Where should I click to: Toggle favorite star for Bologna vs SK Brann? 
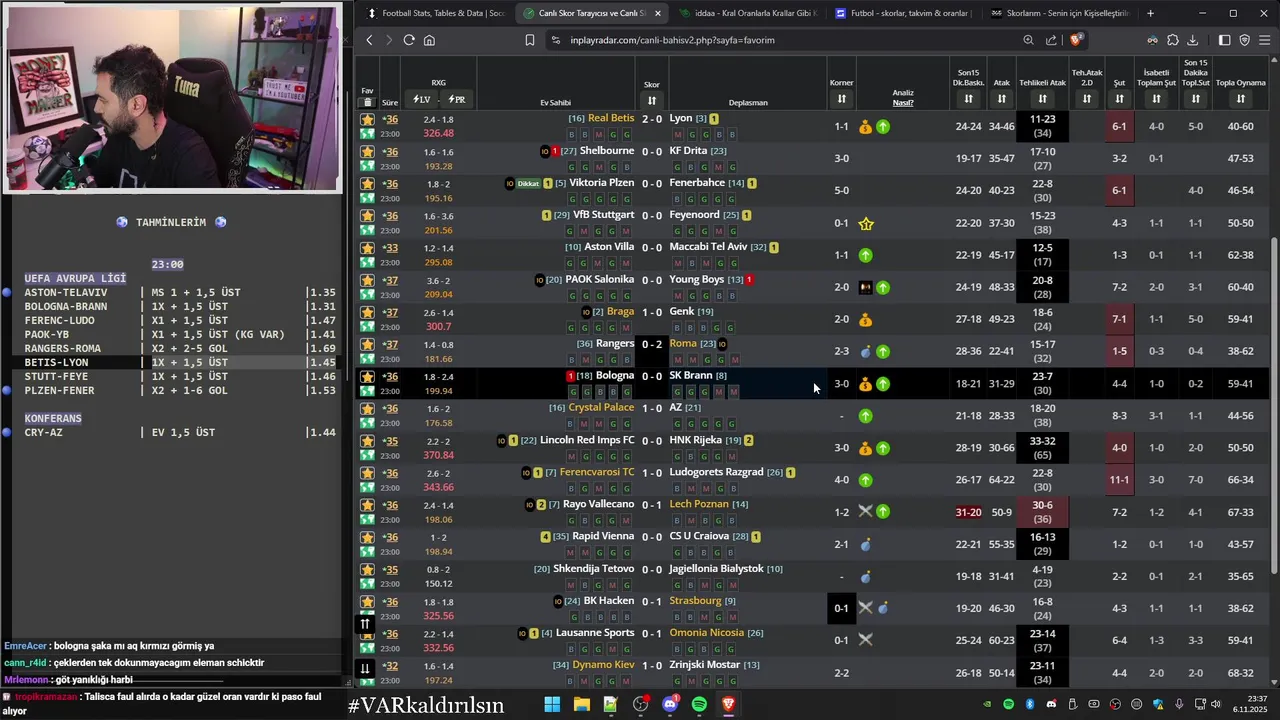(x=367, y=376)
